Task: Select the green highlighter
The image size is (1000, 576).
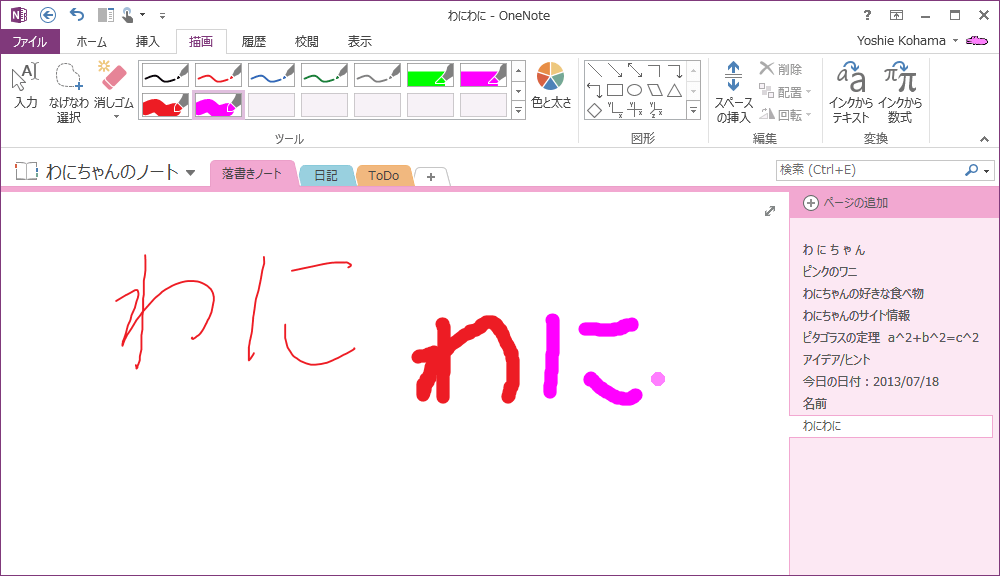Action: pos(430,75)
